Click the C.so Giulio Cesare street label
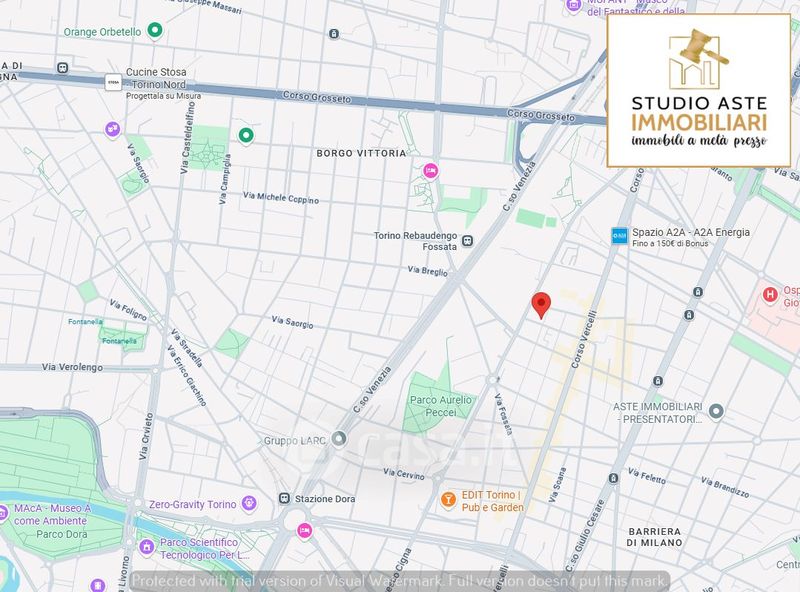Image resolution: width=800 pixels, height=592 pixels. point(585,535)
